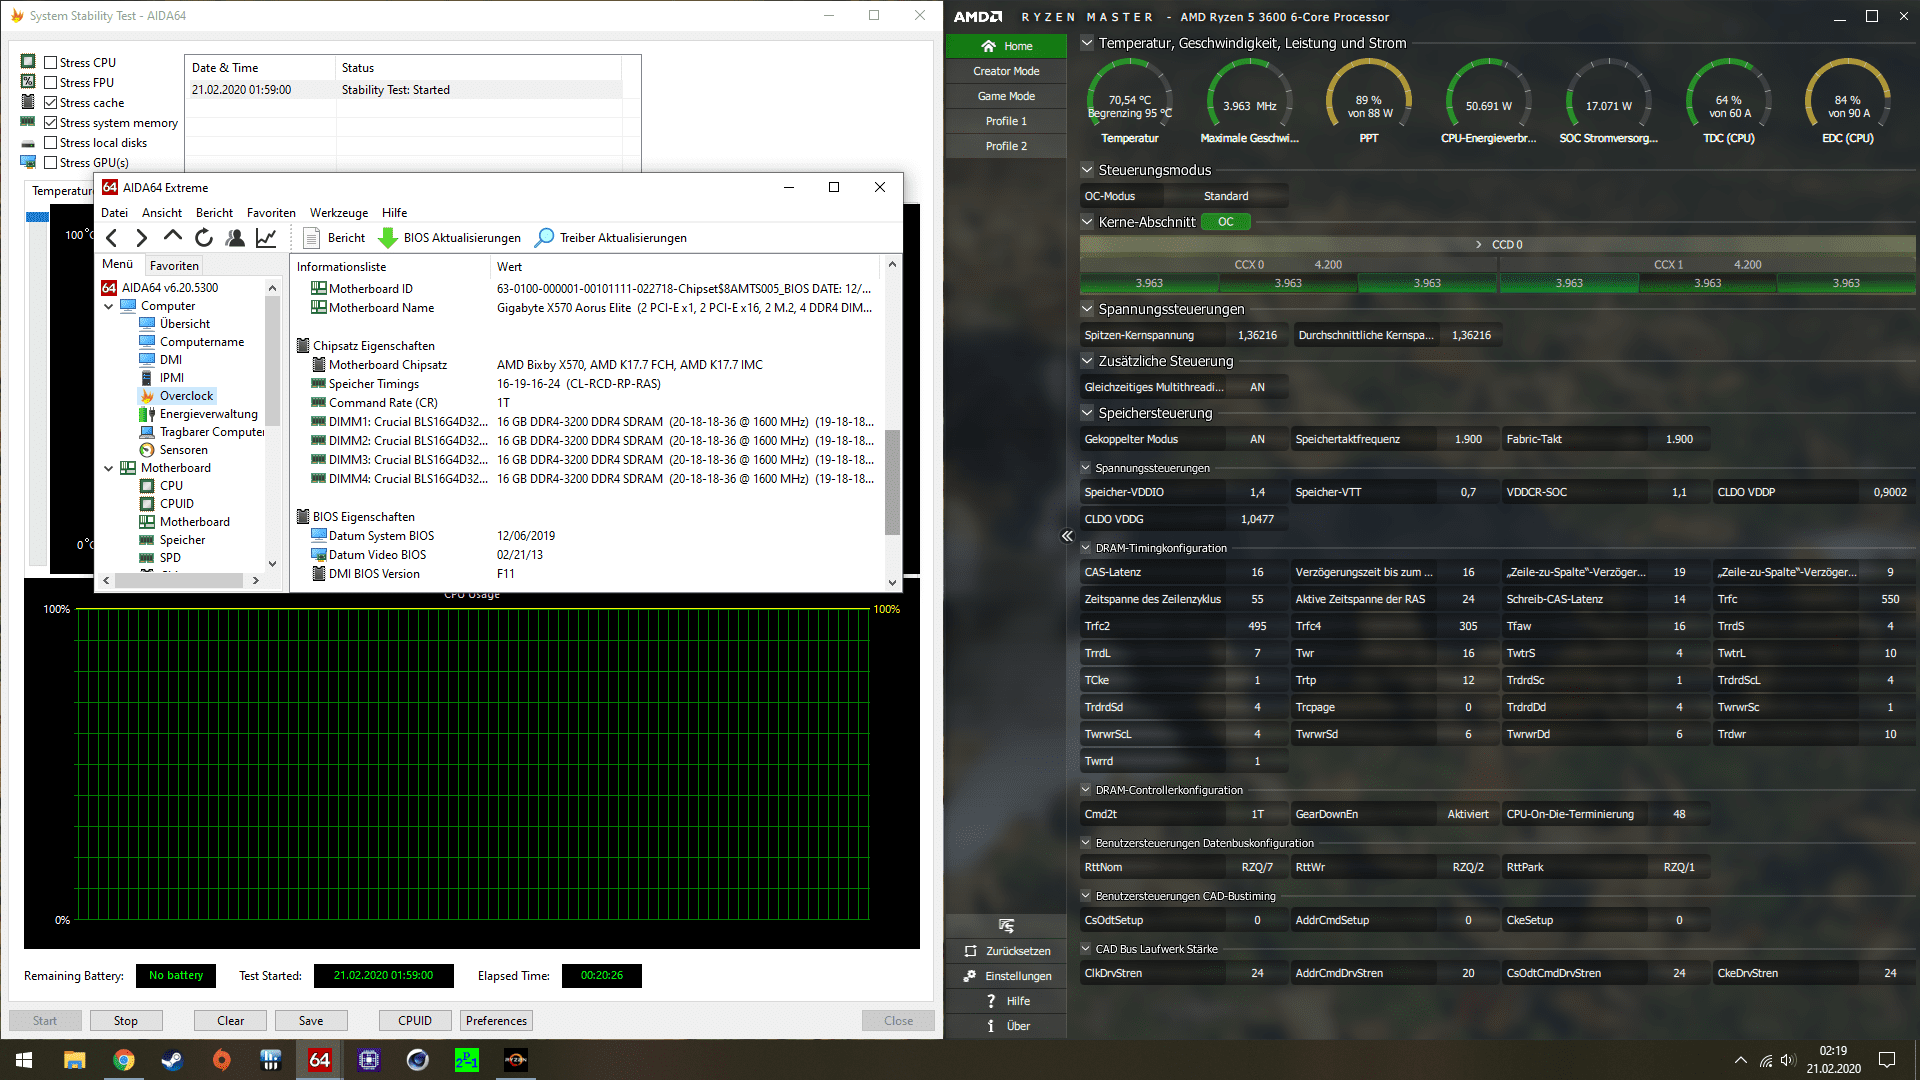The width and height of the screenshot is (1920, 1080).
Task: Go back using AIDA64 back arrow
Action: coord(112,238)
